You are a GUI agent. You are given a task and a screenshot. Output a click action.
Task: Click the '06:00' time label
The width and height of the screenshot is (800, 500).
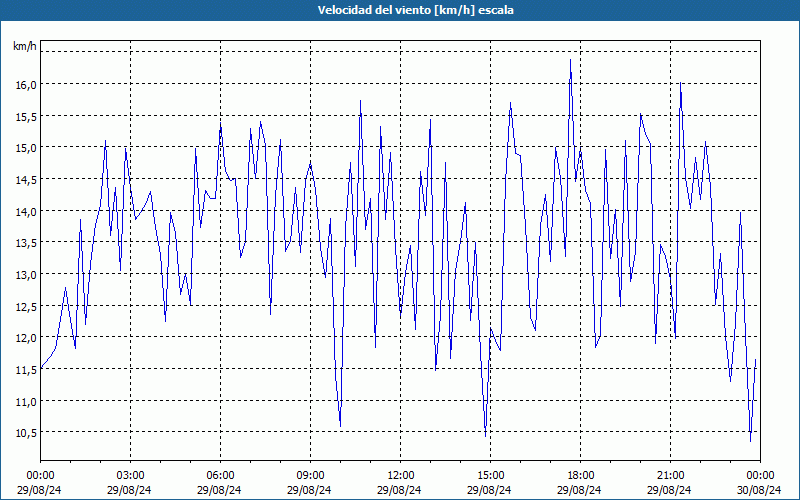pyautogui.click(x=220, y=476)
